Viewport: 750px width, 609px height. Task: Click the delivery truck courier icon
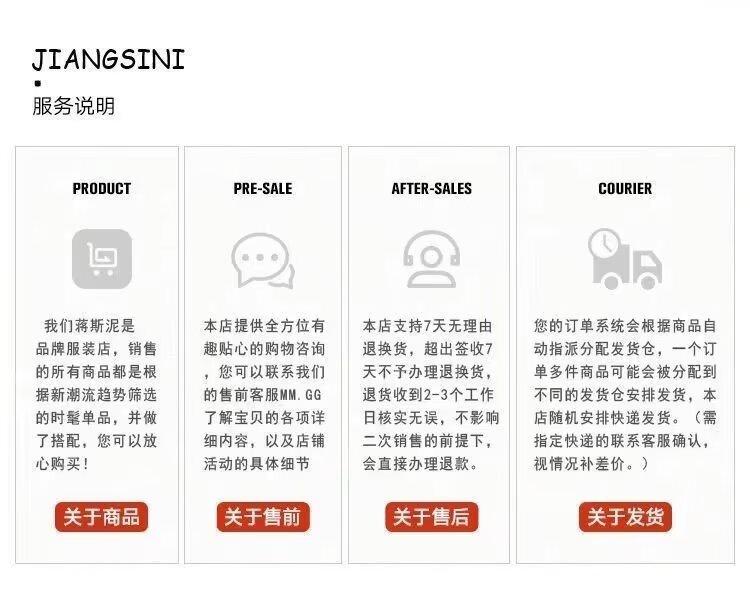[625, 259]
